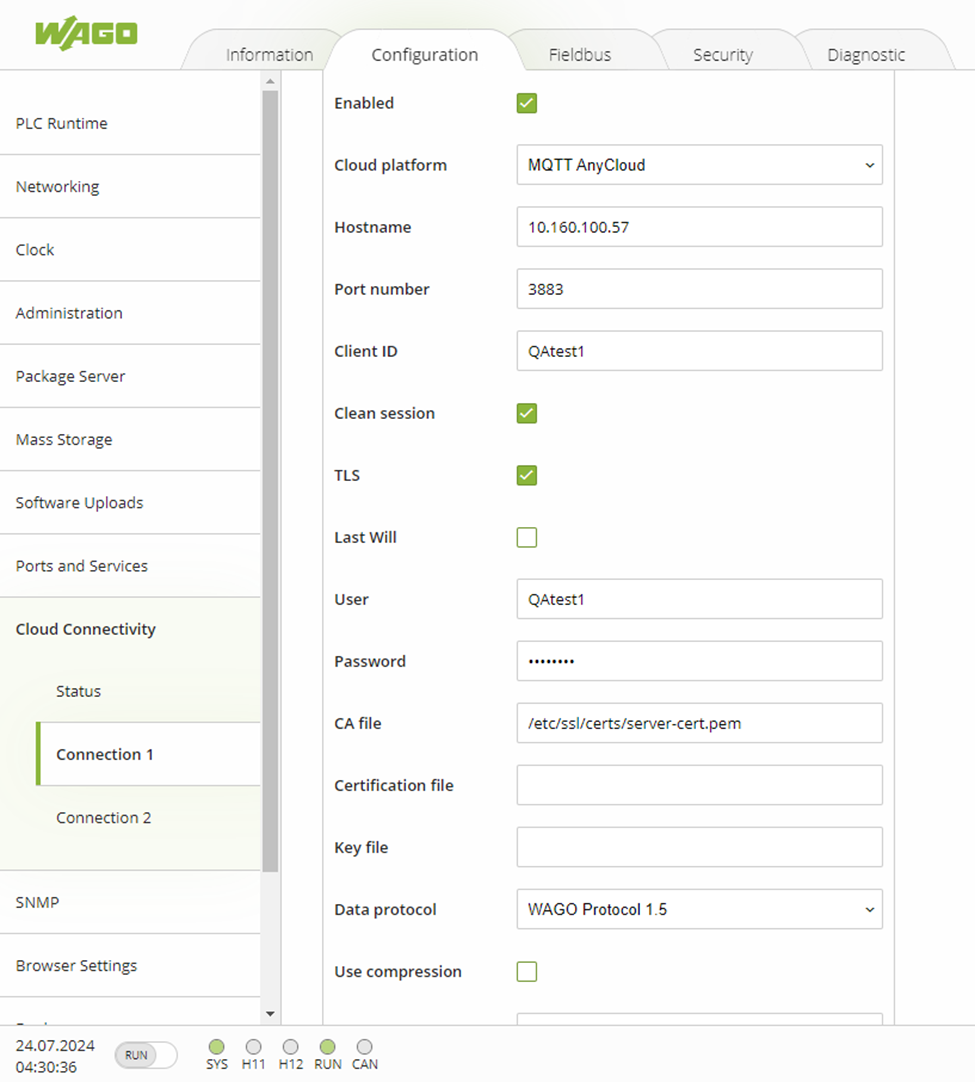975x1082 pixels.
Task: Click into the Hostname input field
Action: pos(699,227)
